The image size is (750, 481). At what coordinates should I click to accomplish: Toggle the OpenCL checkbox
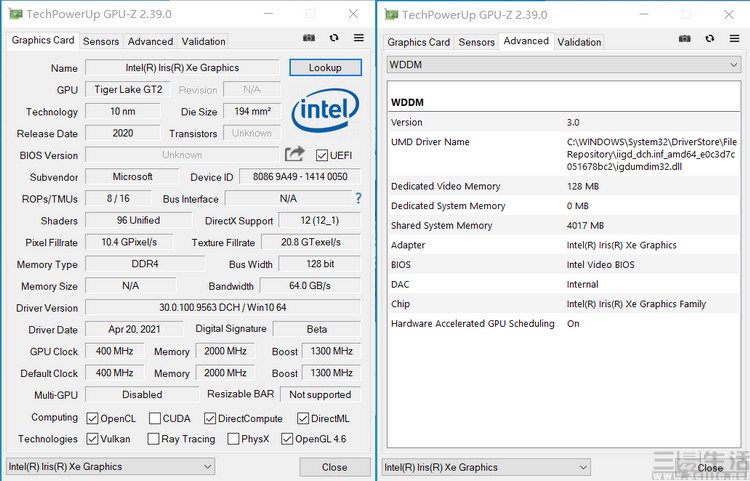coord(92,418)
